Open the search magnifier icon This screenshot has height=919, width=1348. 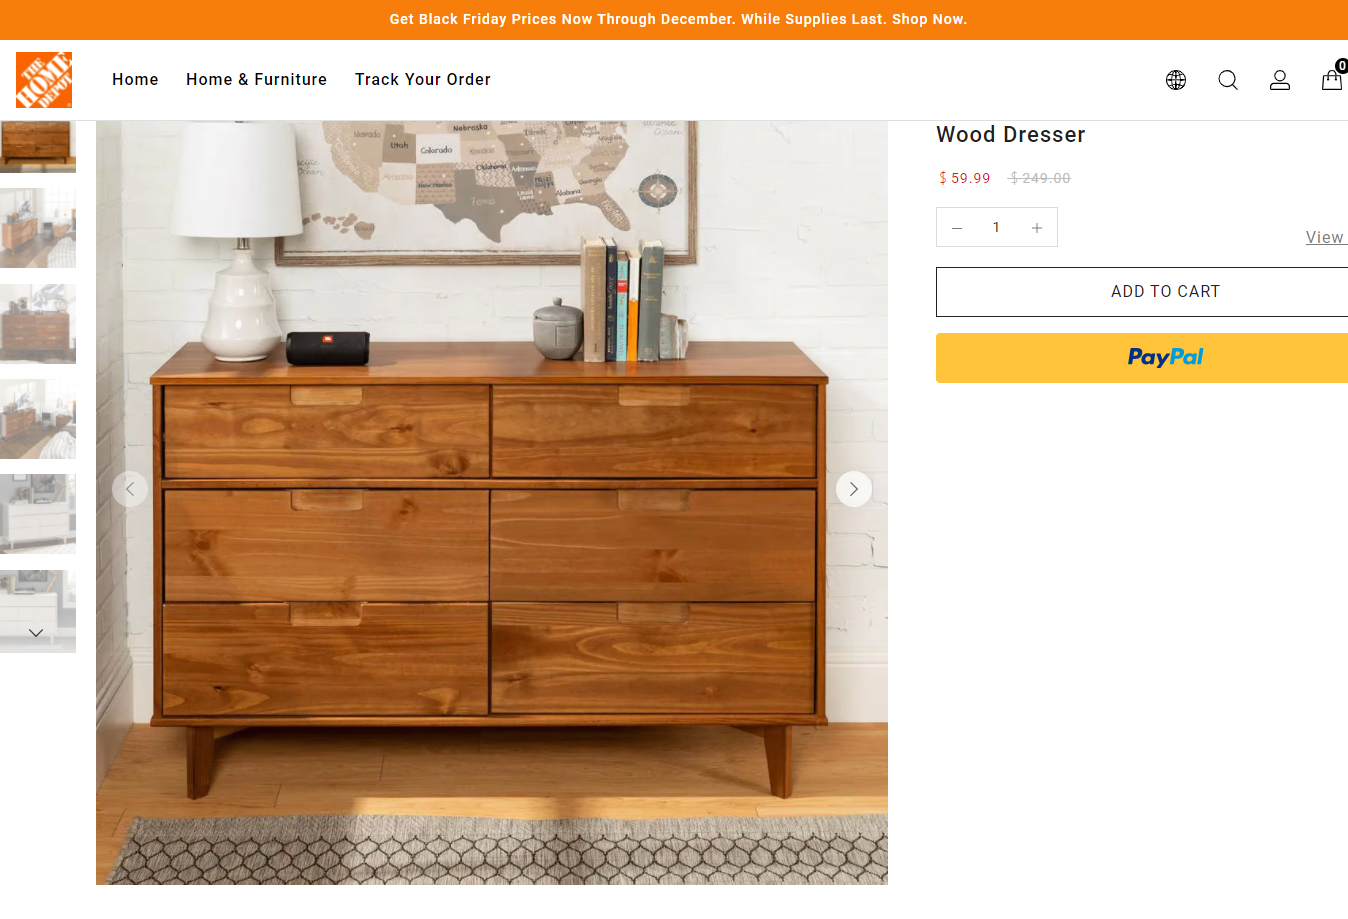pos(1228,80)
